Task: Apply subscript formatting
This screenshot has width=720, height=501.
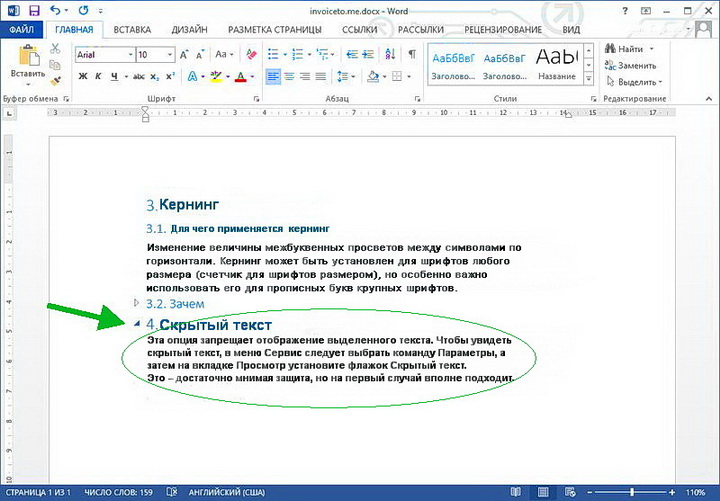Action: [155, 76]
